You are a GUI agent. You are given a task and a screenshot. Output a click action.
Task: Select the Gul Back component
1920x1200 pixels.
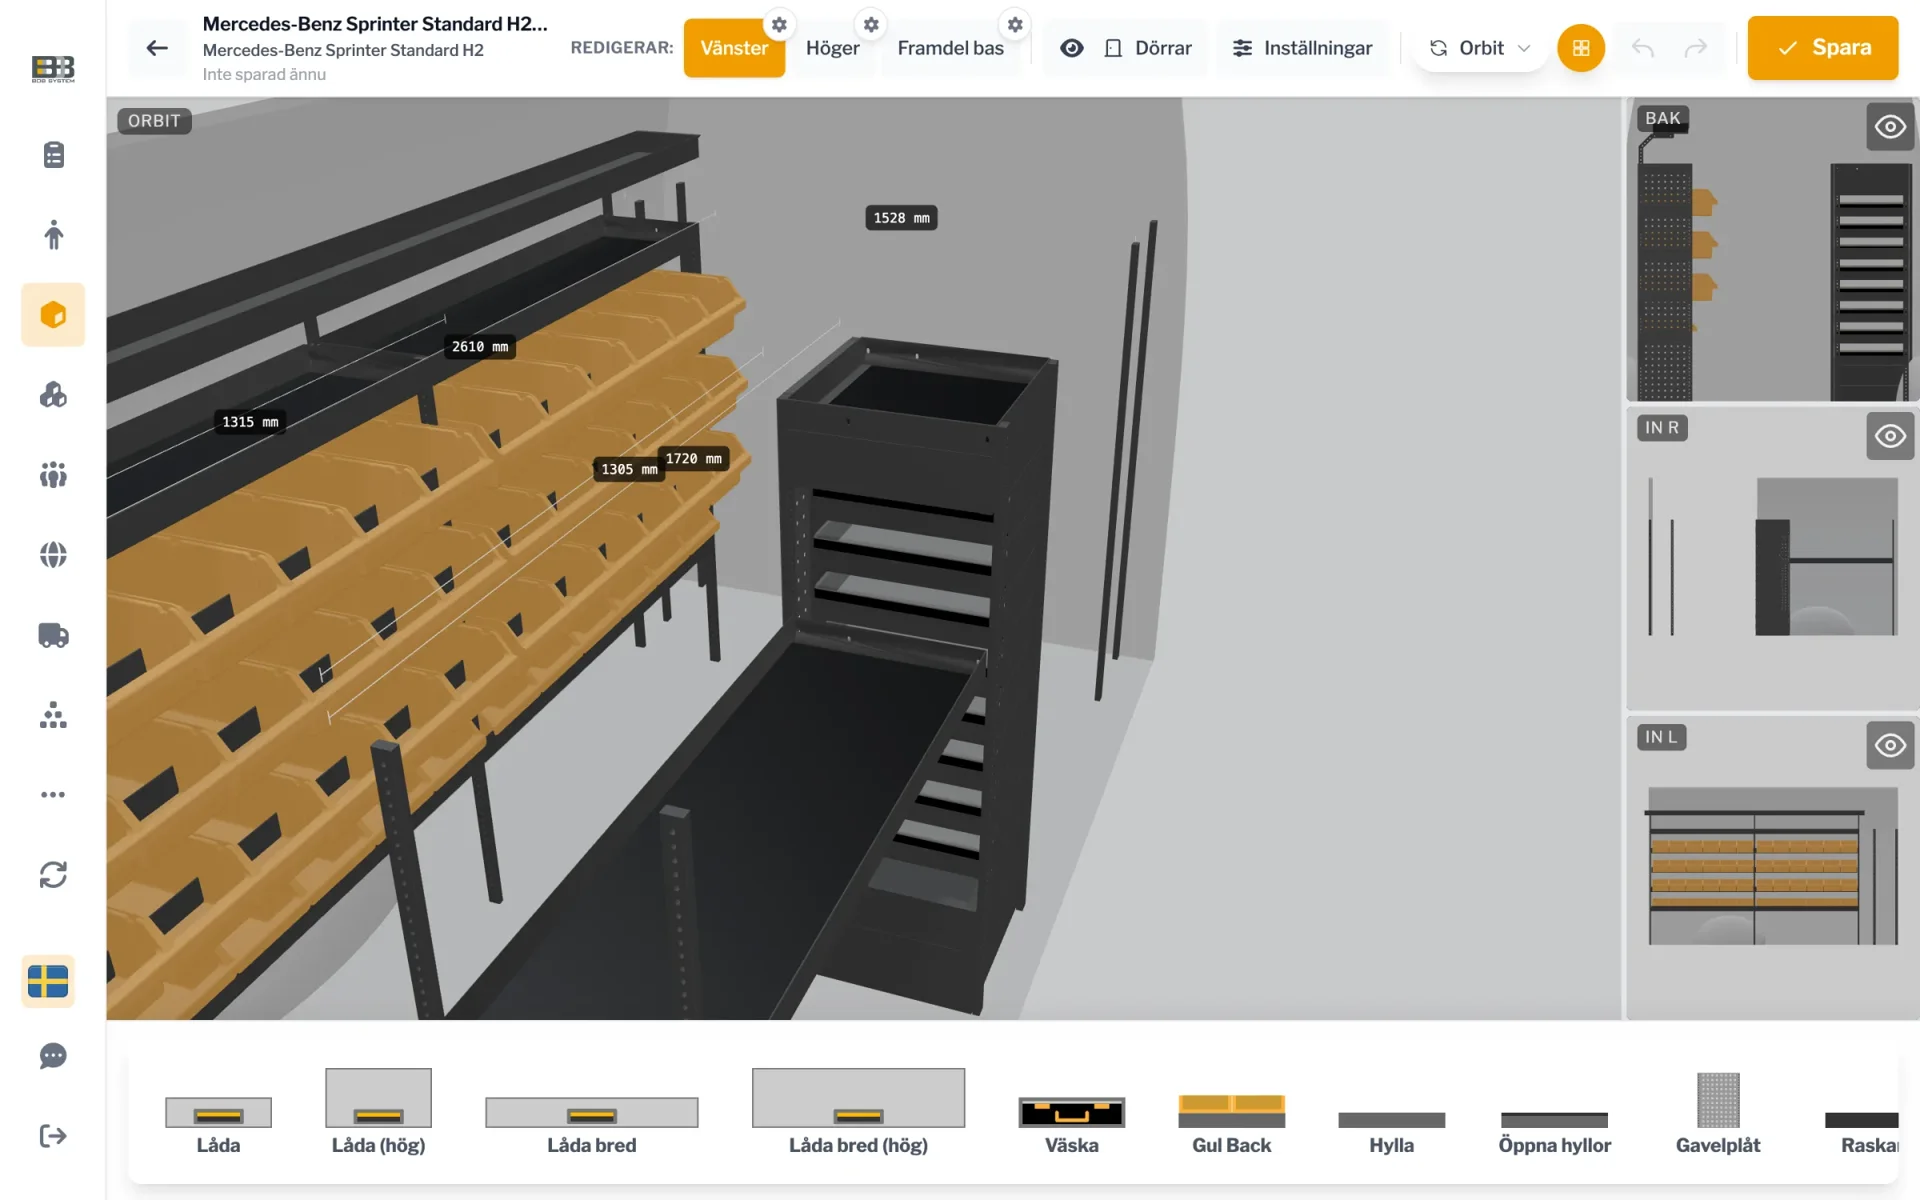(x=1231, y=1125)
